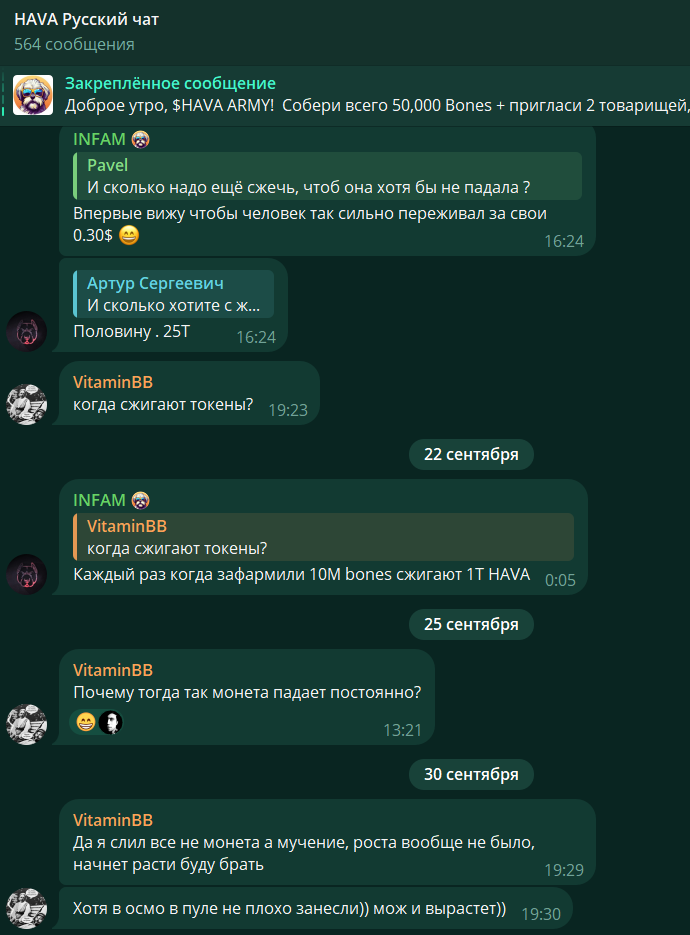Click INFAM's avatar beside Половину . 25T message
690x935 pixels.
pyautogui.click(x=26, y=331)
